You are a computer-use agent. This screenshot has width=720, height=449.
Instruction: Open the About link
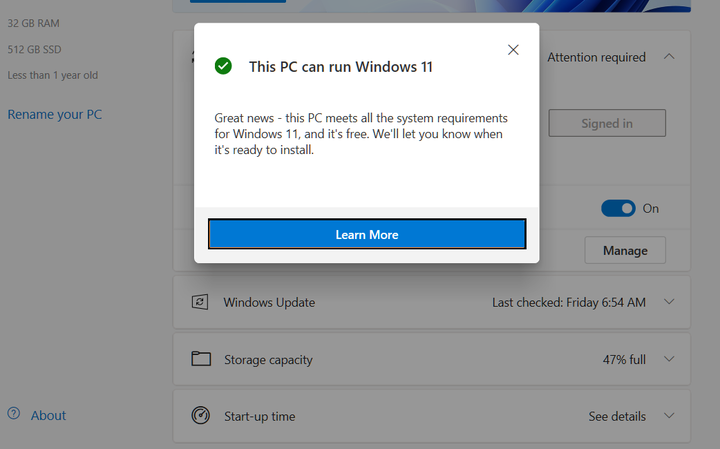click(48, 415)
